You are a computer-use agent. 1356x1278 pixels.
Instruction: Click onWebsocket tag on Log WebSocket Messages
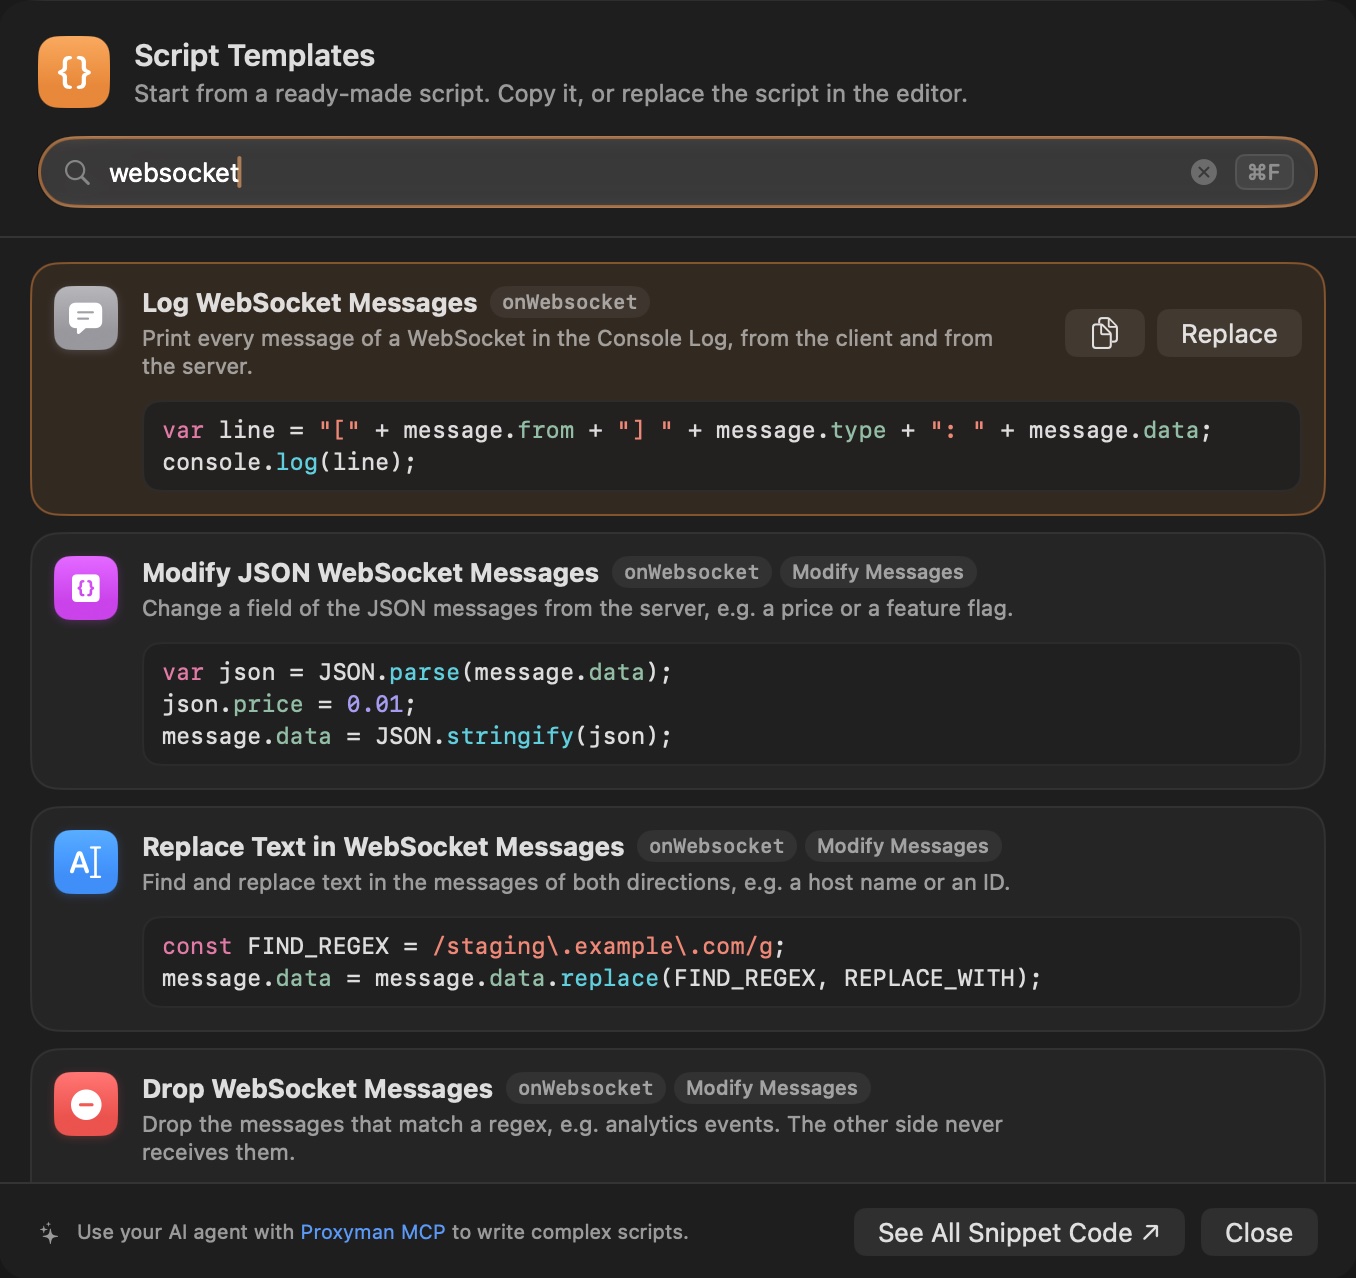(569, 302)
